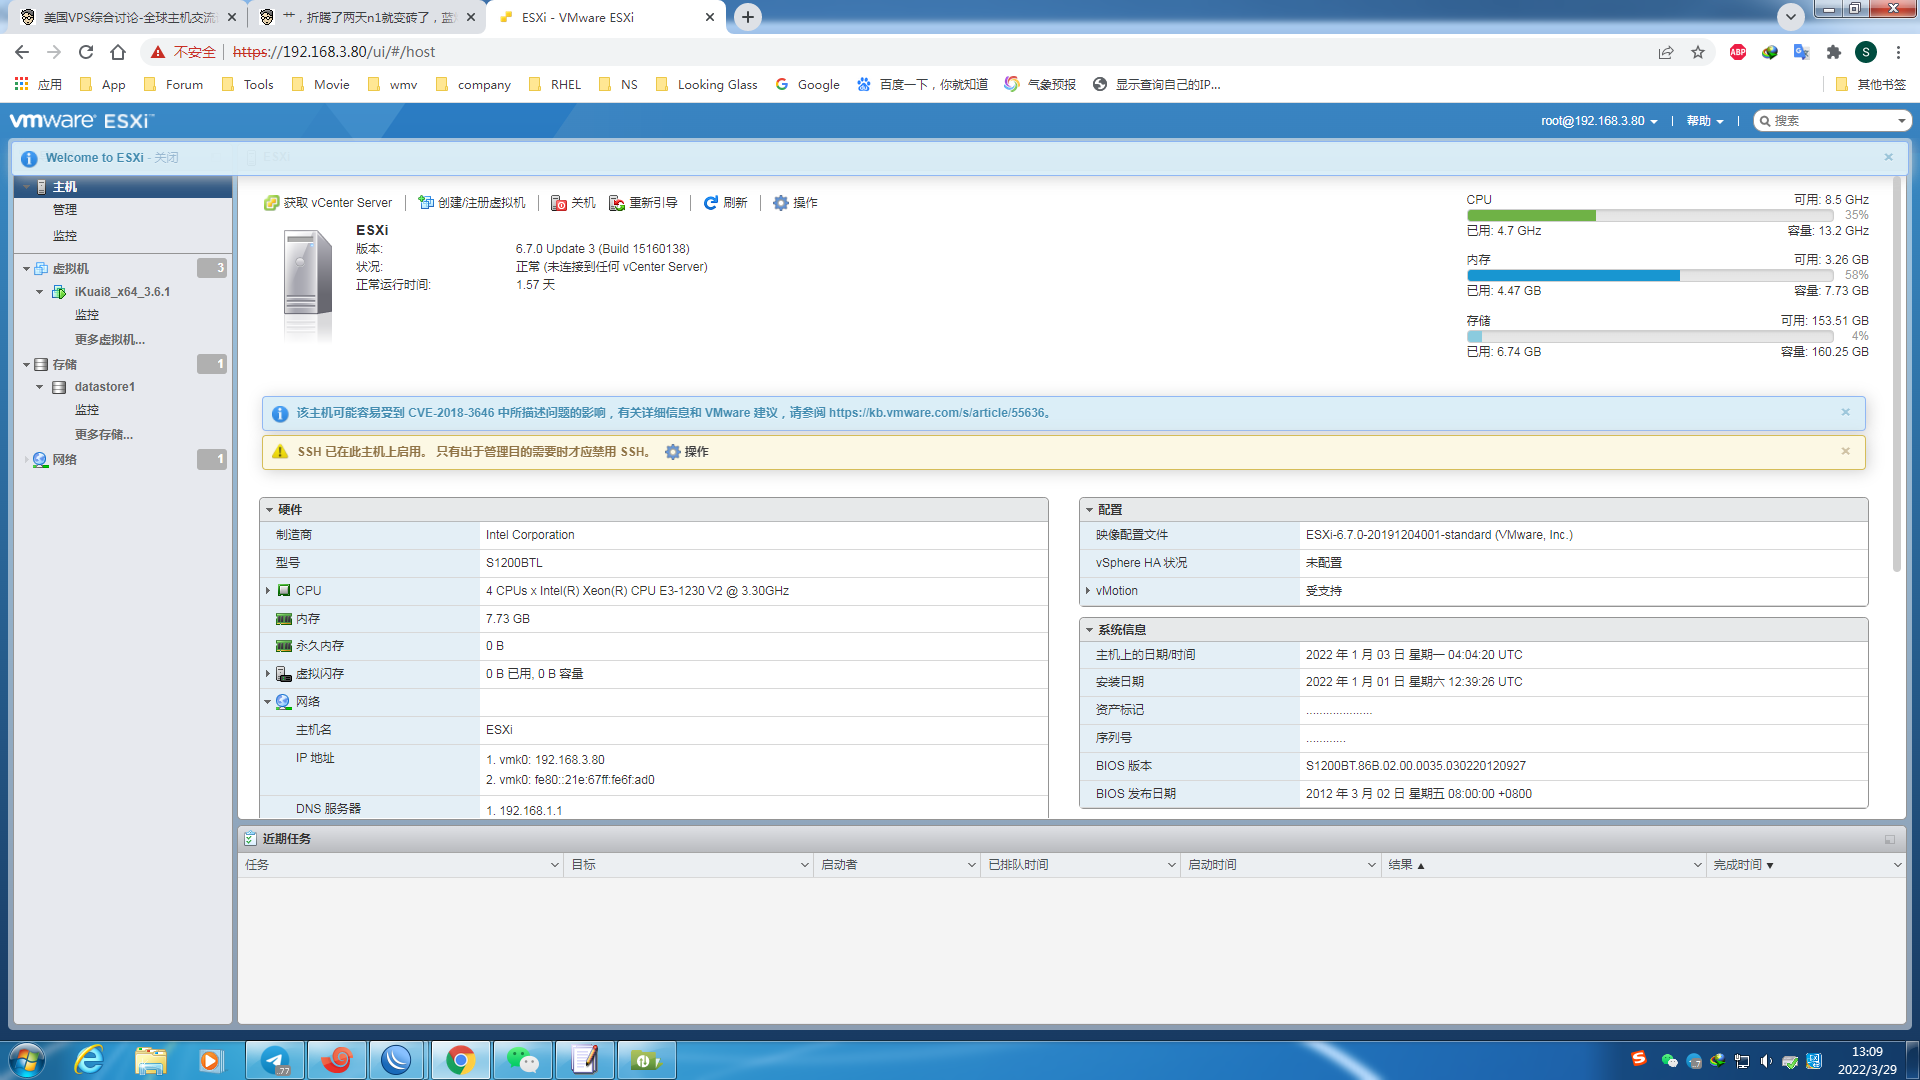This screenshot has height=1080, width=1920.
Task: Open the RHEL bookmark folder
Action: pos(554,85)
